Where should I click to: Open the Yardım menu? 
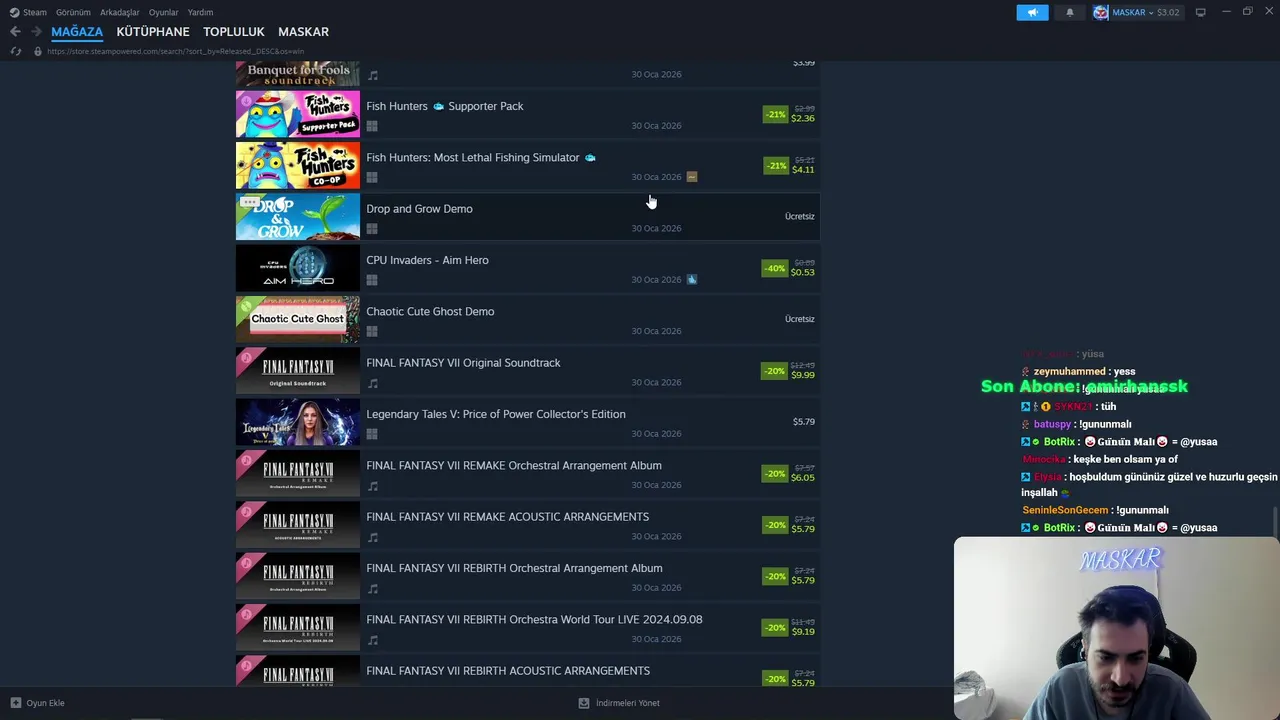(200, 12)
